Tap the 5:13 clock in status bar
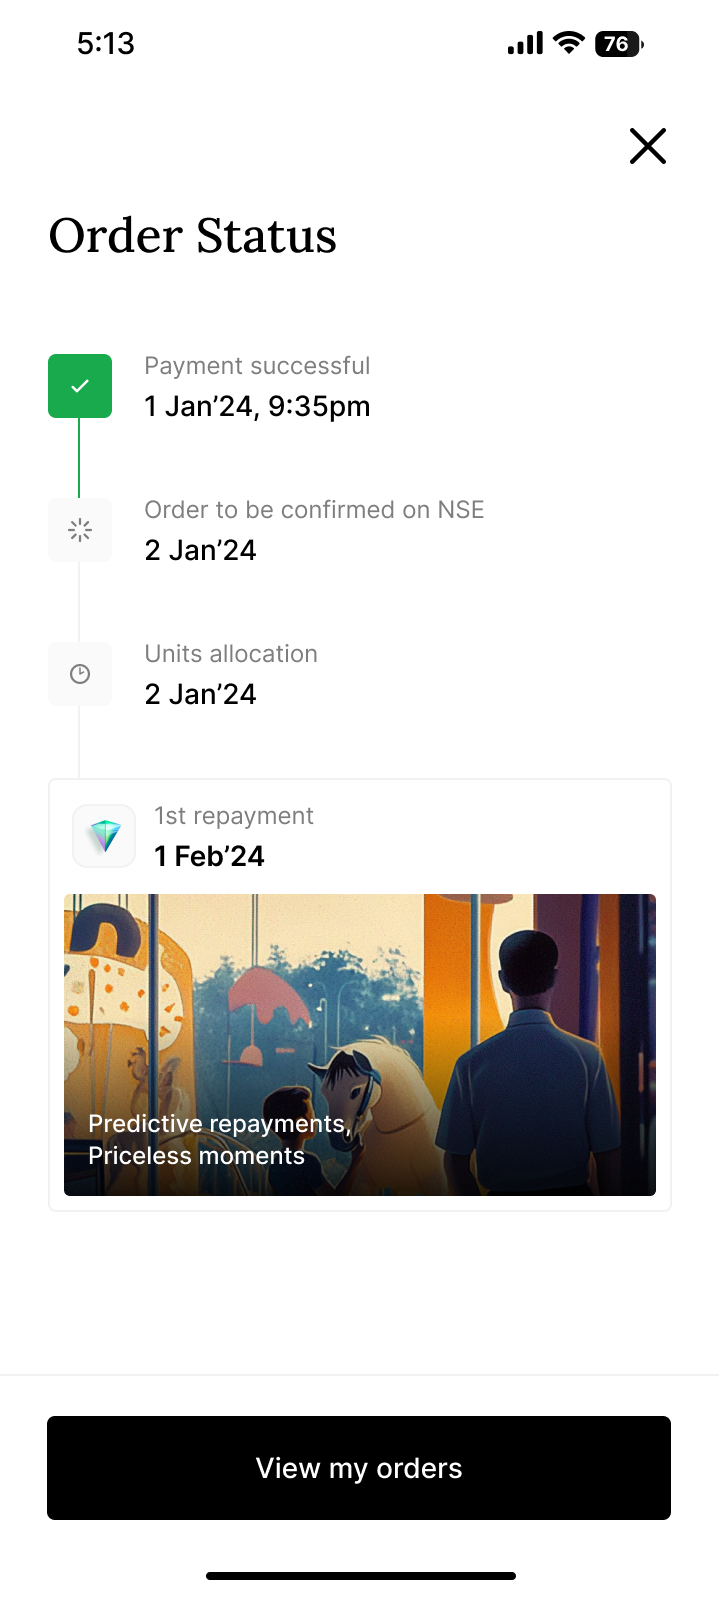This screenshot has width=720, height=1600. [x=105, y=43]
